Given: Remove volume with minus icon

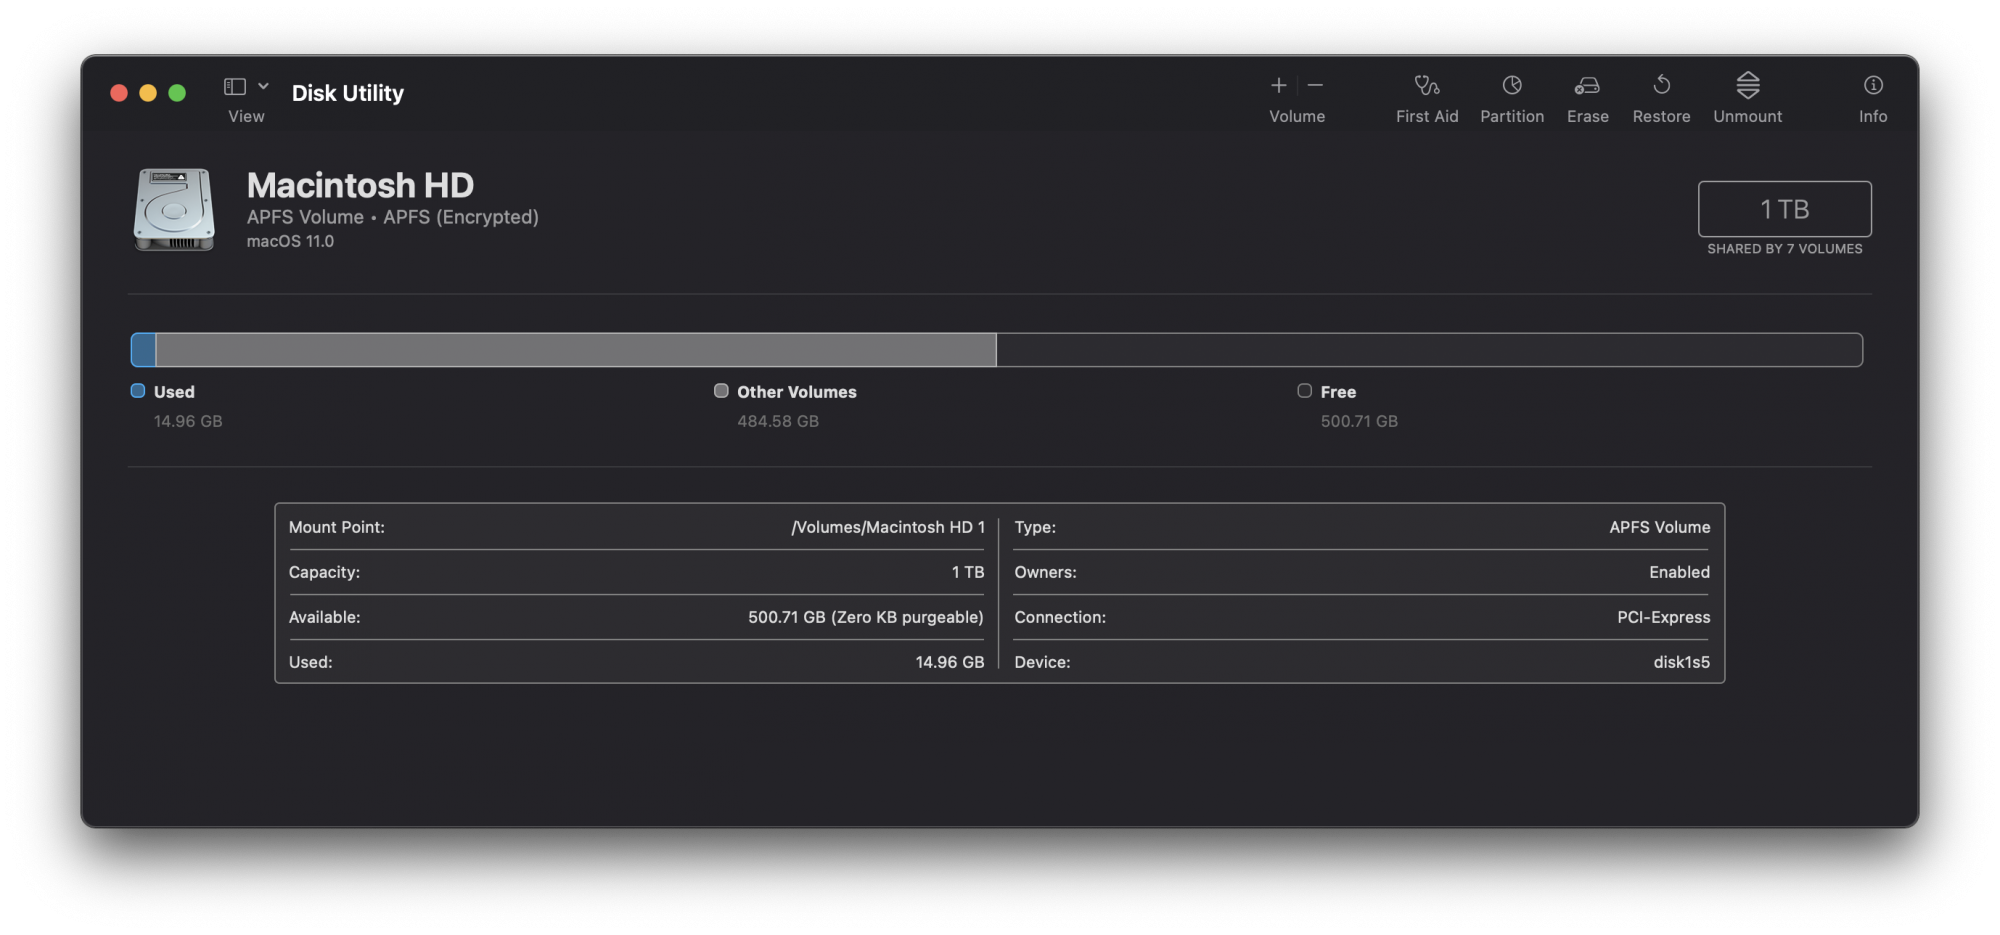Looking at the screenshot, I should click(x=1315, y=86).
